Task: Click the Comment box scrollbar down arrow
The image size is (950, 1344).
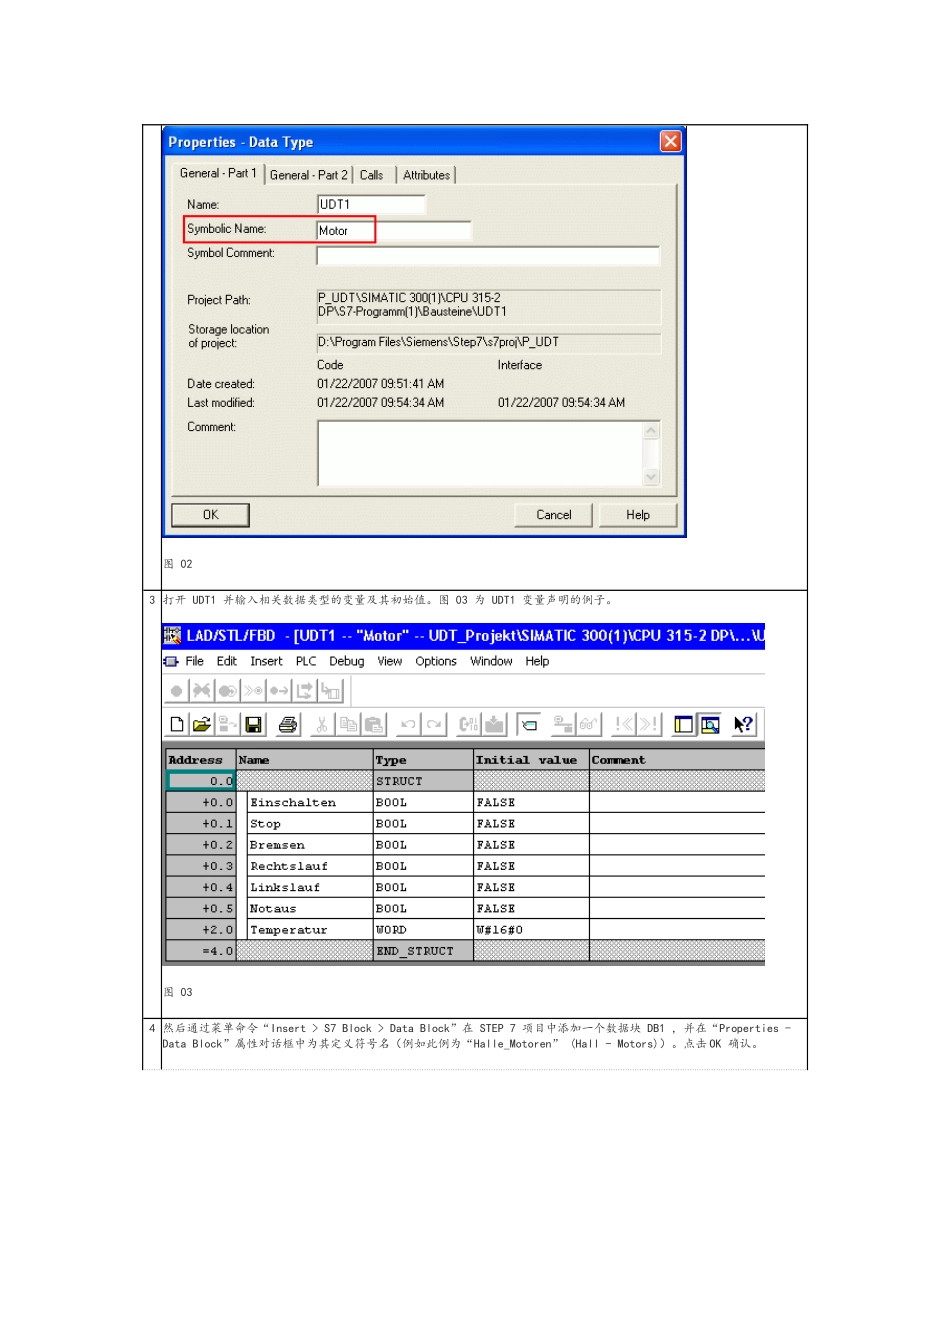Action: (x=651, y=478)
